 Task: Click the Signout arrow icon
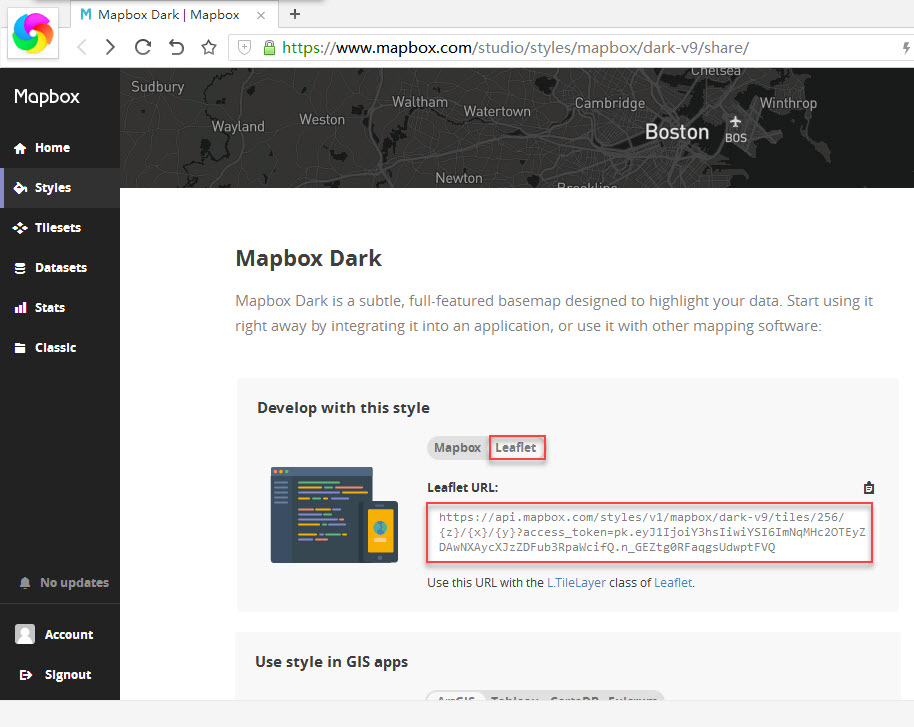(x=26, y=675)
